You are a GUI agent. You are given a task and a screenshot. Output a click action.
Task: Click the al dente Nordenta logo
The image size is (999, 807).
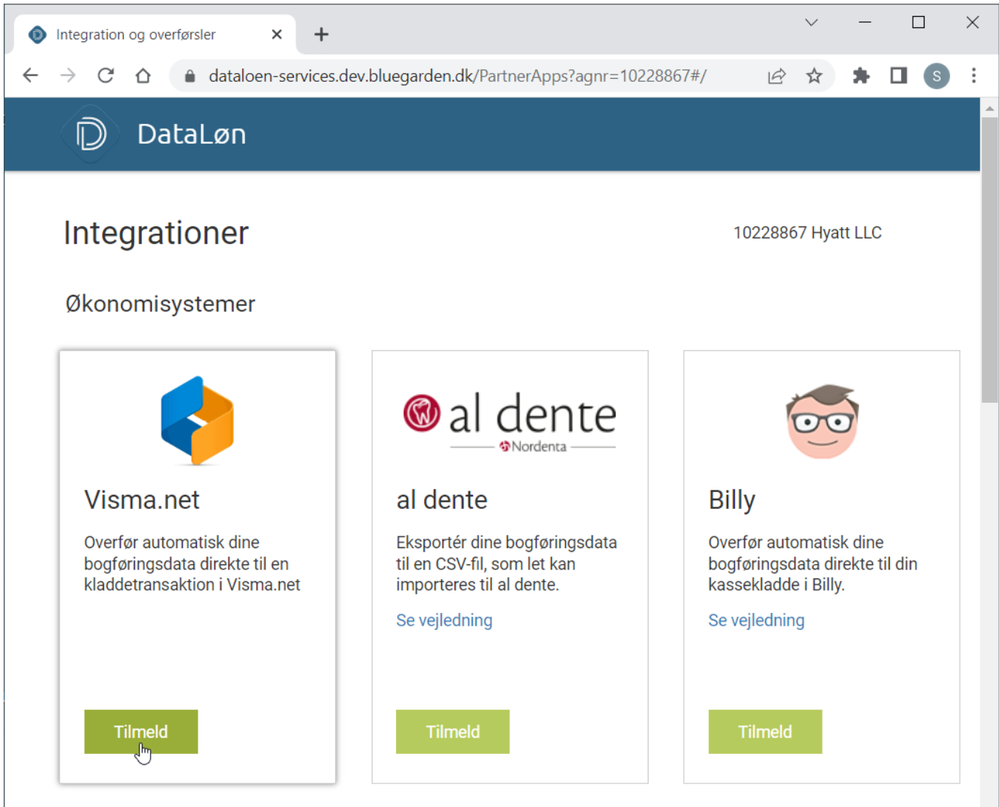(510, 421)
